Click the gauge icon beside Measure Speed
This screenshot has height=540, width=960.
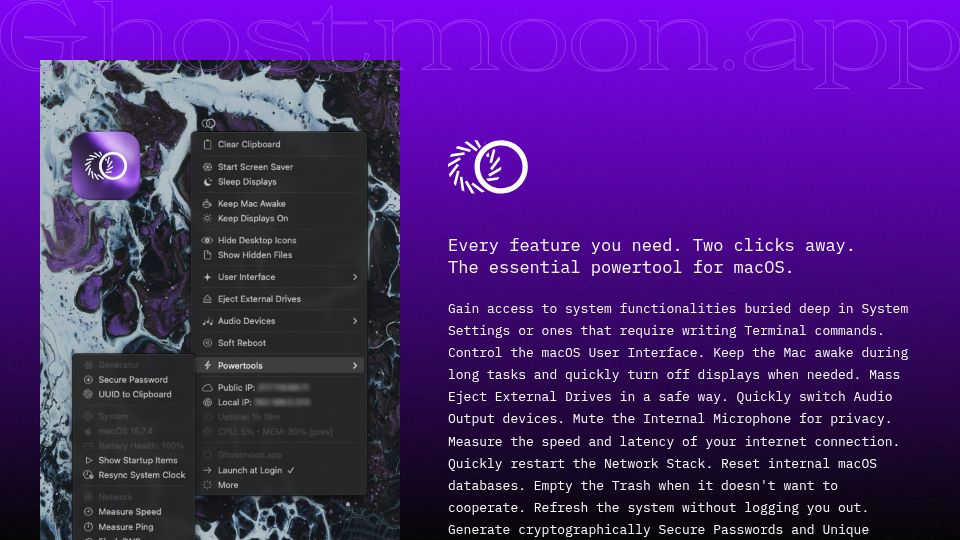(88, 512)
